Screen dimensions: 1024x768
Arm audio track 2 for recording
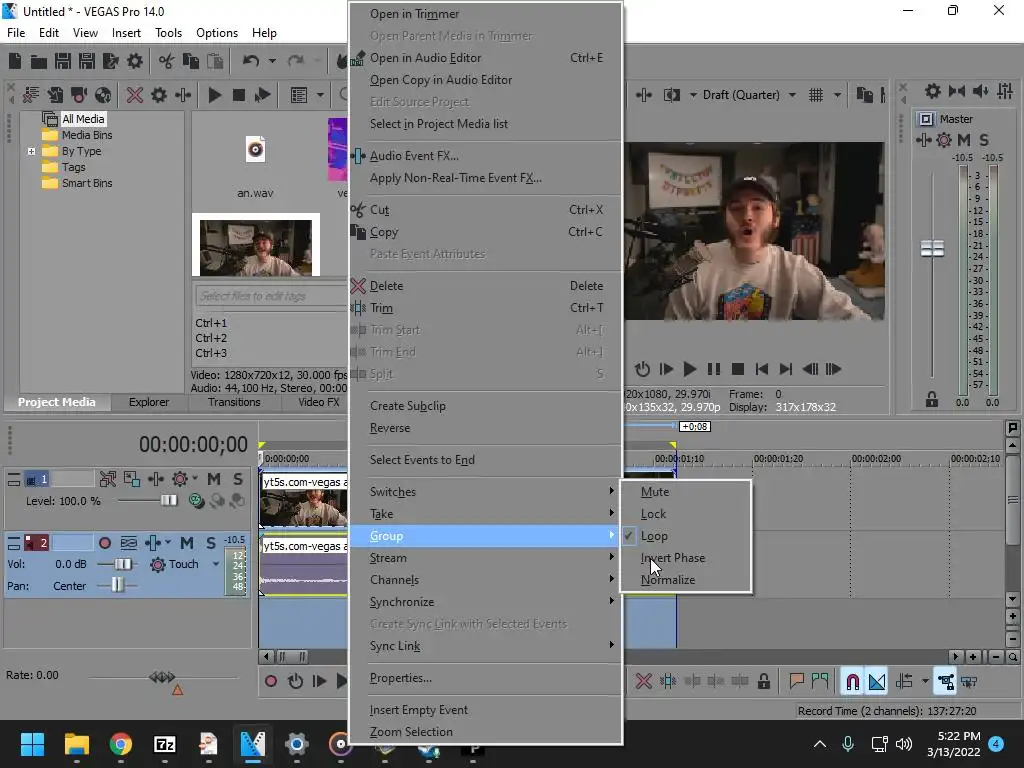click(x=104, y=543)
